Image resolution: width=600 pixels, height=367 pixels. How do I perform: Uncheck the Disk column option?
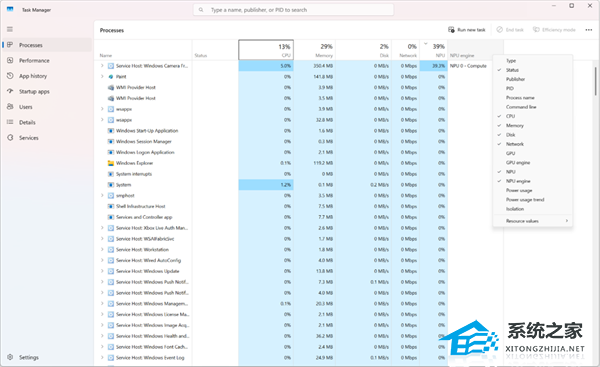[533, 135]
